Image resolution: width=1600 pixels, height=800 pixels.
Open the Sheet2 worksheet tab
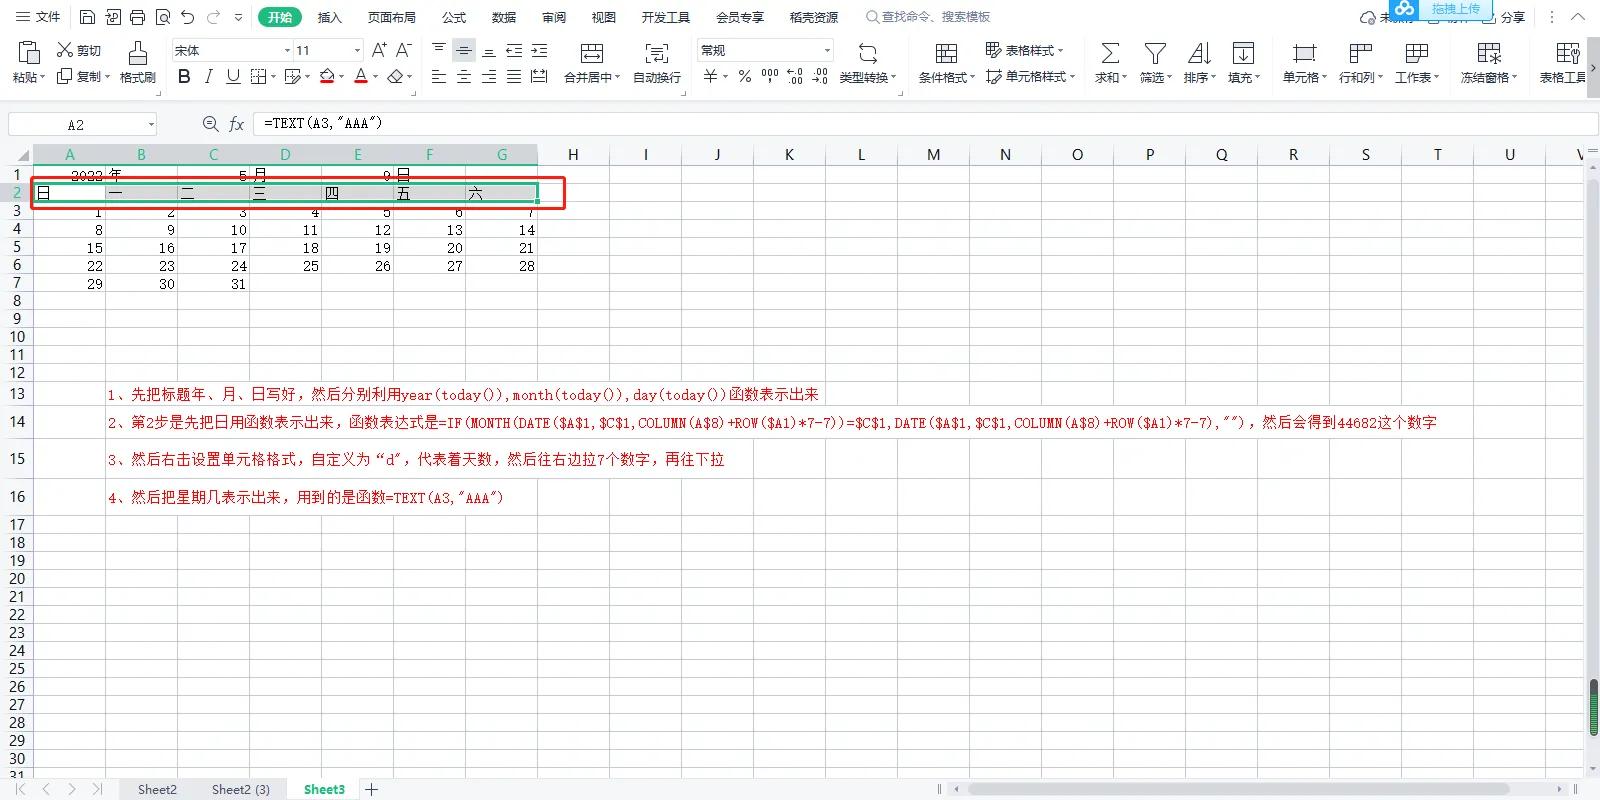point(157,789)
